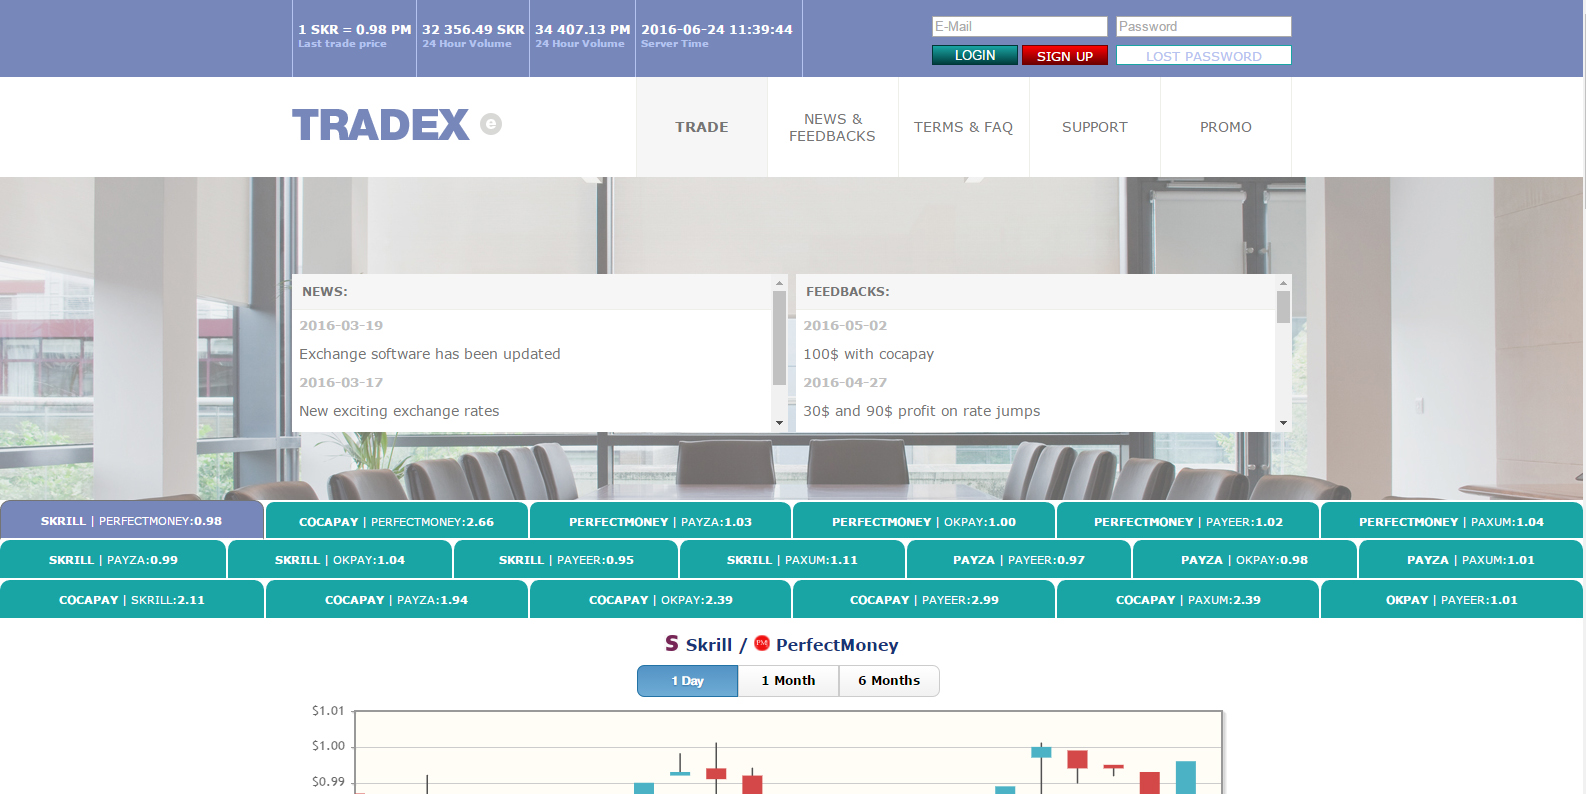This screenshot has height=794, width=1586.
Task: Select the COCAPAY | SKRILL:2.11 pair
Action: click(132, 600)
